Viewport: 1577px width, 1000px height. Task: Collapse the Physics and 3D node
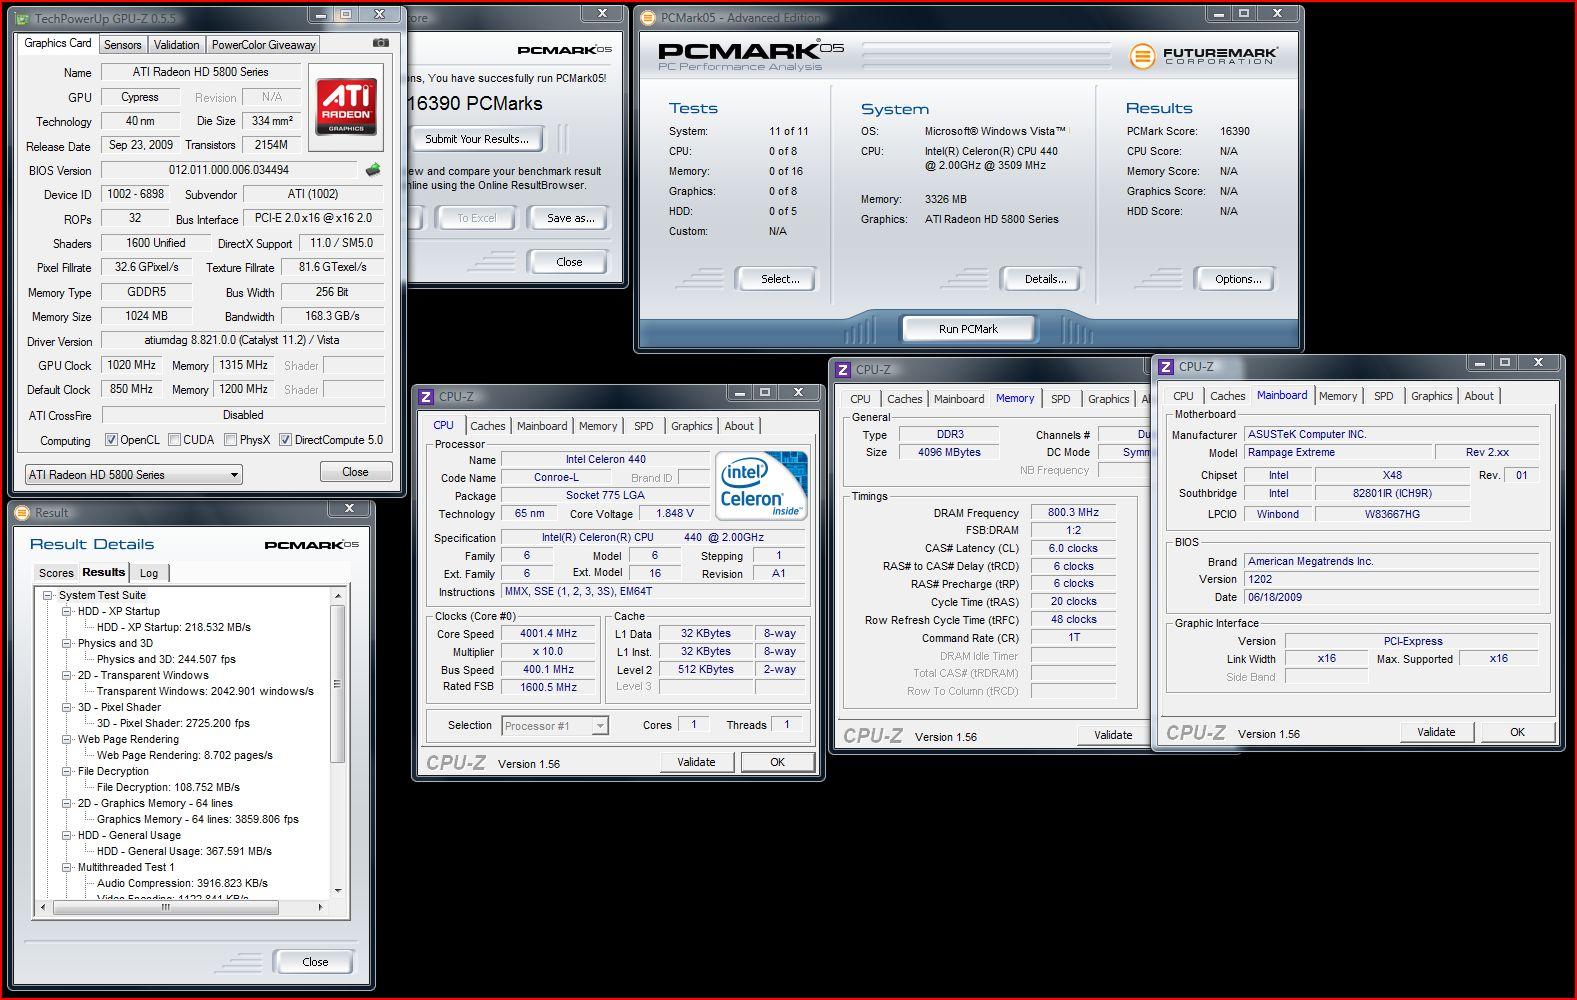(66, 643)
